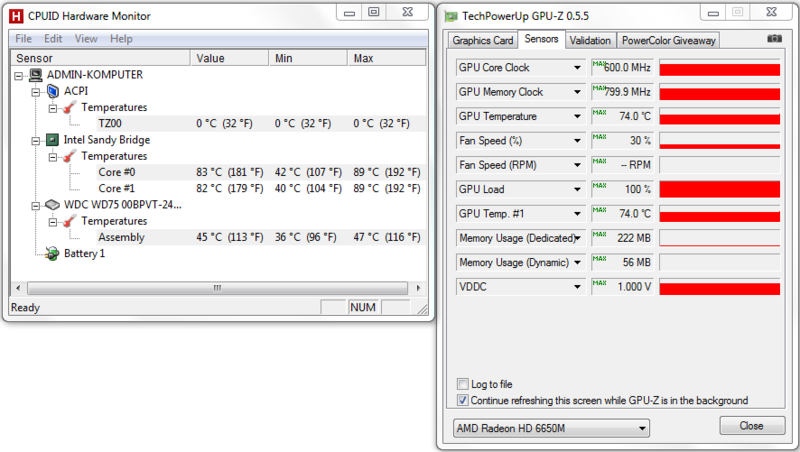Click thermometer icon under Intel Sandy Bridge

click(x=70, y=156)
